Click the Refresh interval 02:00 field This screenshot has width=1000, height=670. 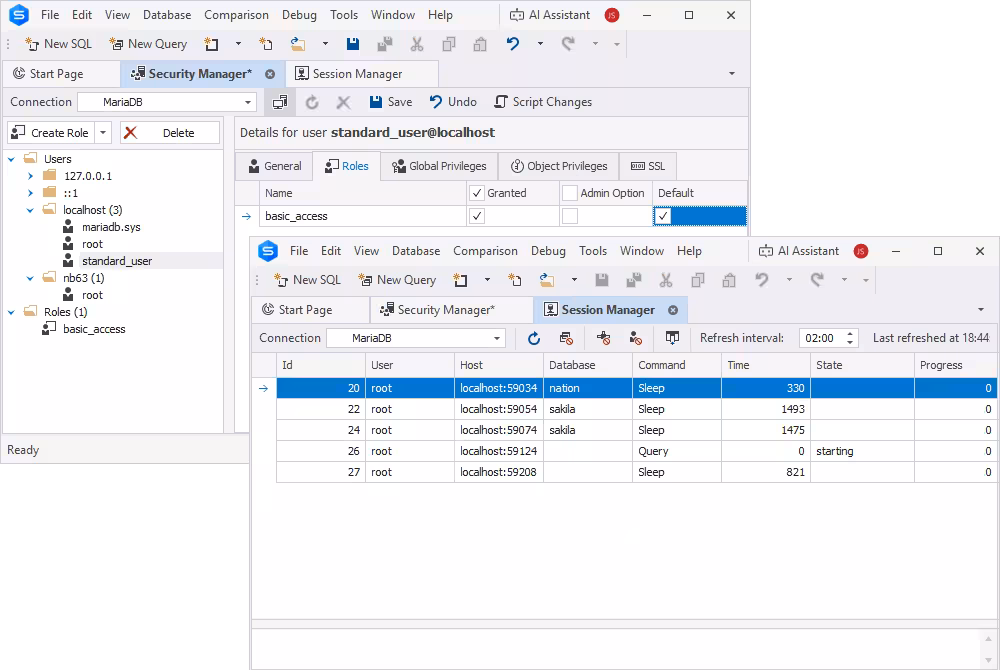click(x=821, y=338)
